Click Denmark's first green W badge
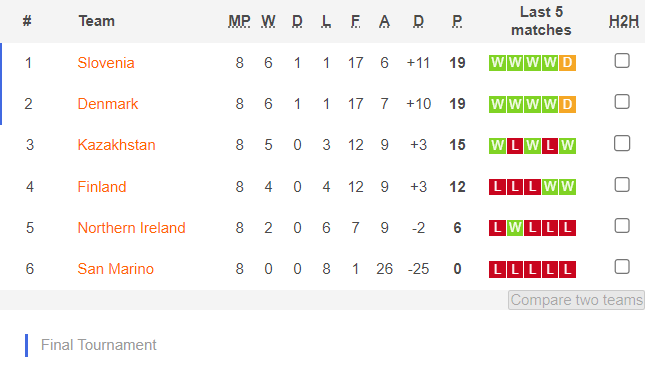 tap(497, 104)
